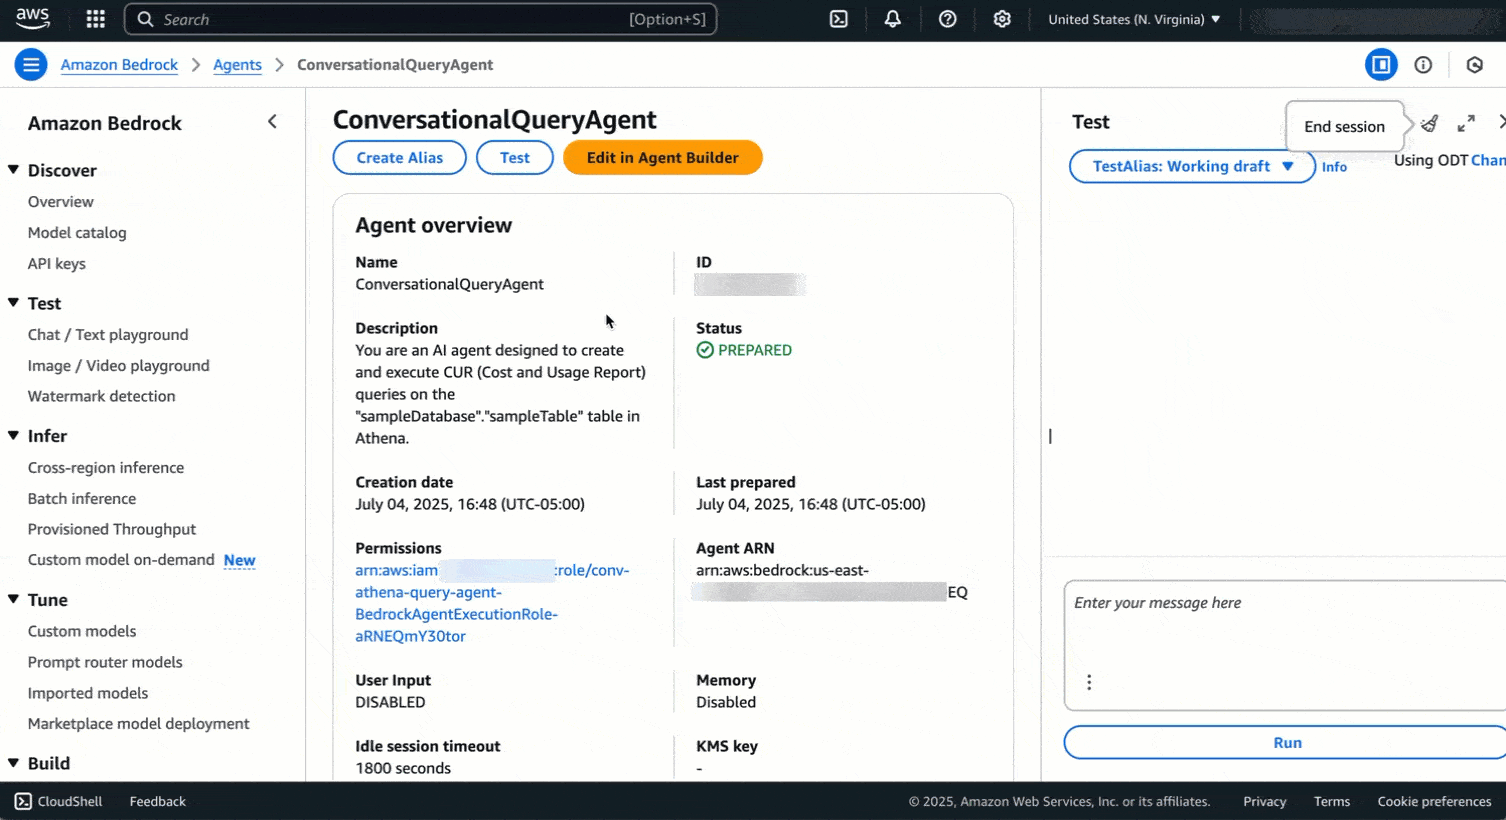This screenshot has width=1506, height=820.
Task: Click the broom icon to end the session
Action: 1430,123
